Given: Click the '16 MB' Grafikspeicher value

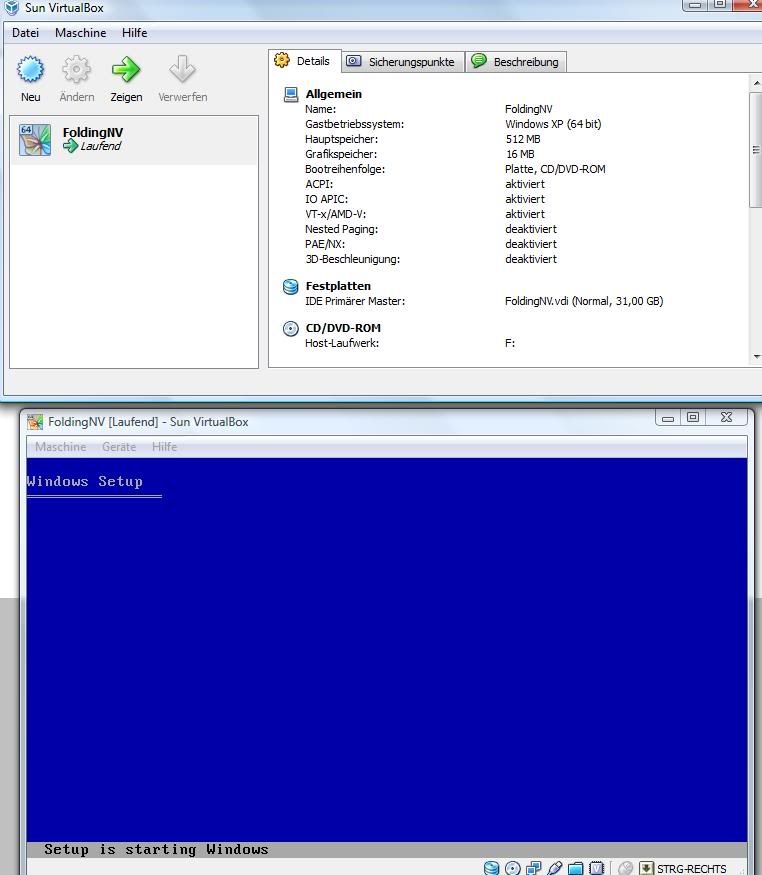Looking at the screenshot, I should pyautogui.click(x=520, y=154).
